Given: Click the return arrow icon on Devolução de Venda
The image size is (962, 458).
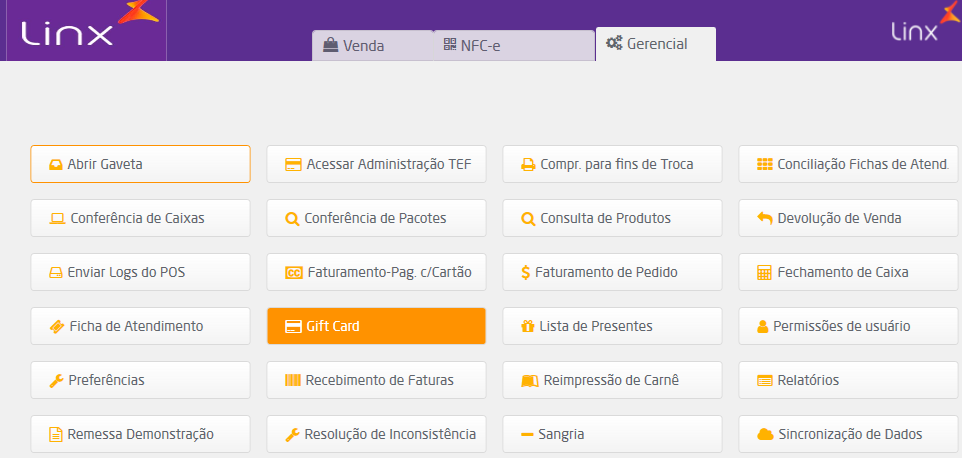Looking at the screenshot, I should pos(765,218).
